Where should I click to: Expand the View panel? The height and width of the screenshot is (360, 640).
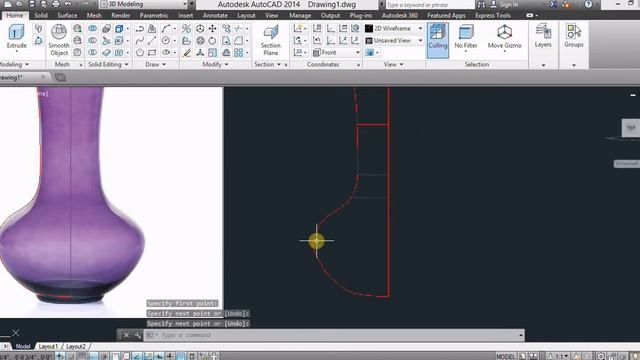(x=393, y=64)
